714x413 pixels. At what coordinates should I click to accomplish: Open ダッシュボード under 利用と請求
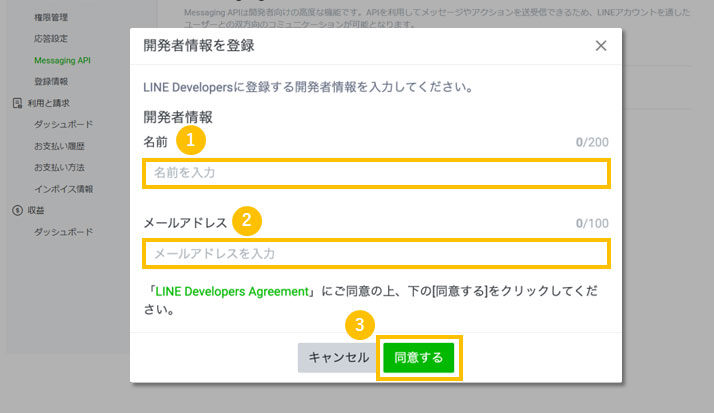point(63,124)
